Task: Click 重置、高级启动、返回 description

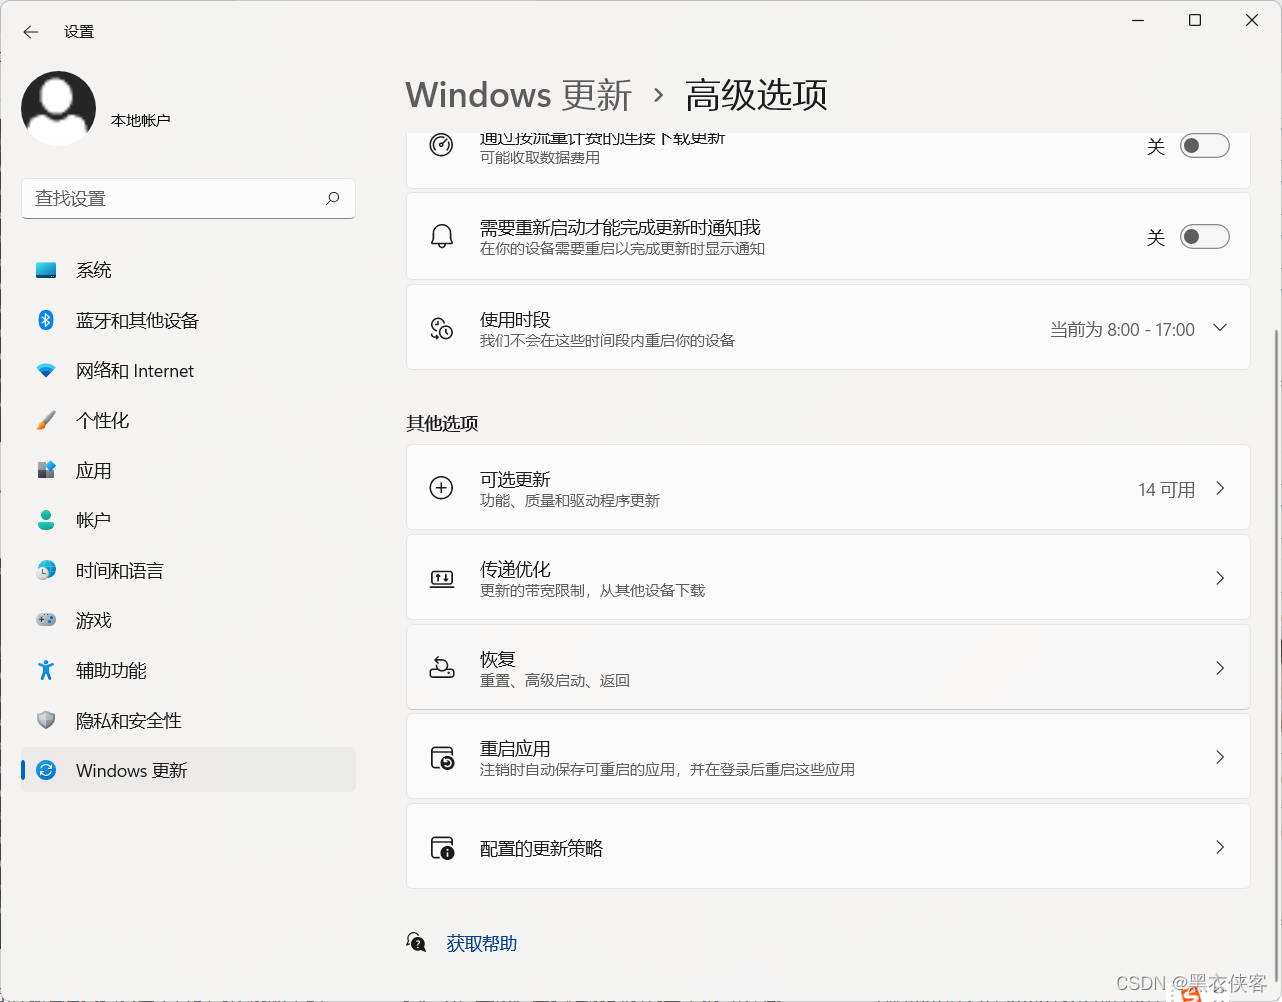Action: pos(555,680)
